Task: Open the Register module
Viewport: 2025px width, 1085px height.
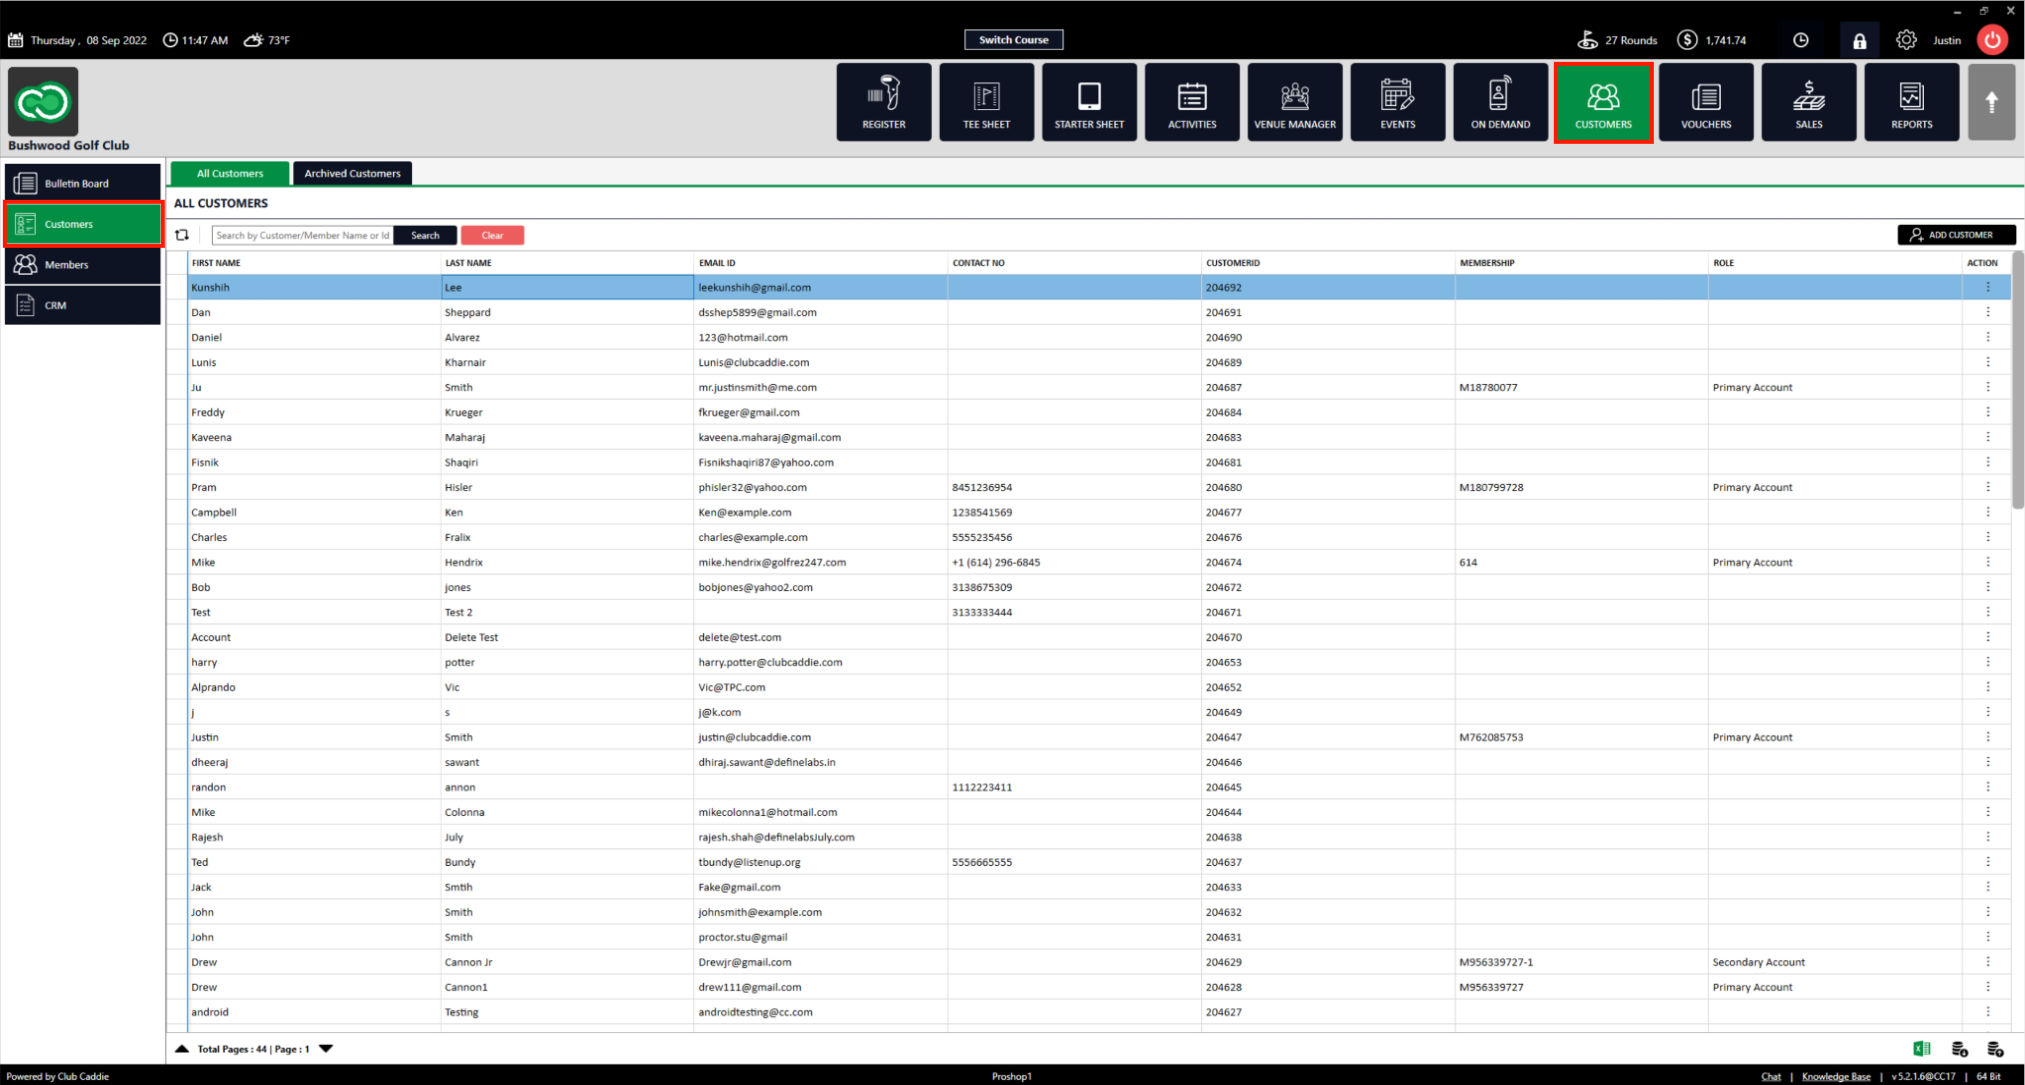Action: [884, 102]
